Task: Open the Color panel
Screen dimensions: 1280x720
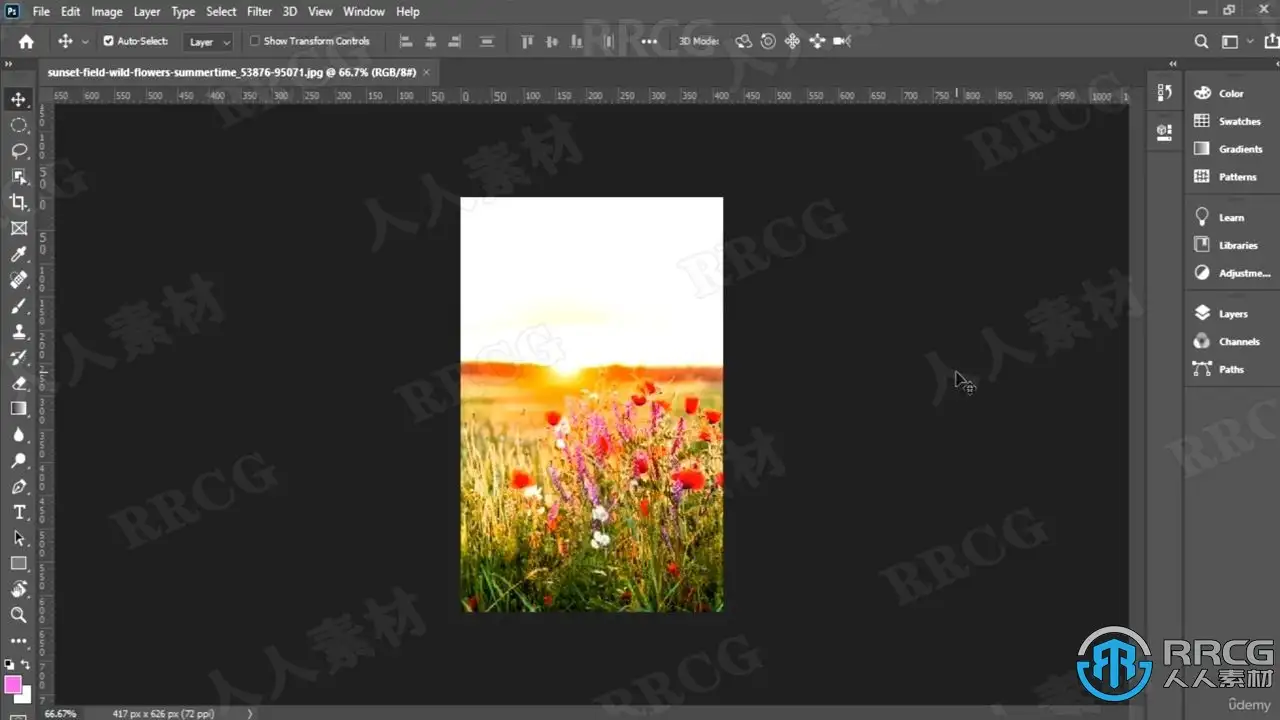Action: pyautogui.click(x=1219, y=93)
